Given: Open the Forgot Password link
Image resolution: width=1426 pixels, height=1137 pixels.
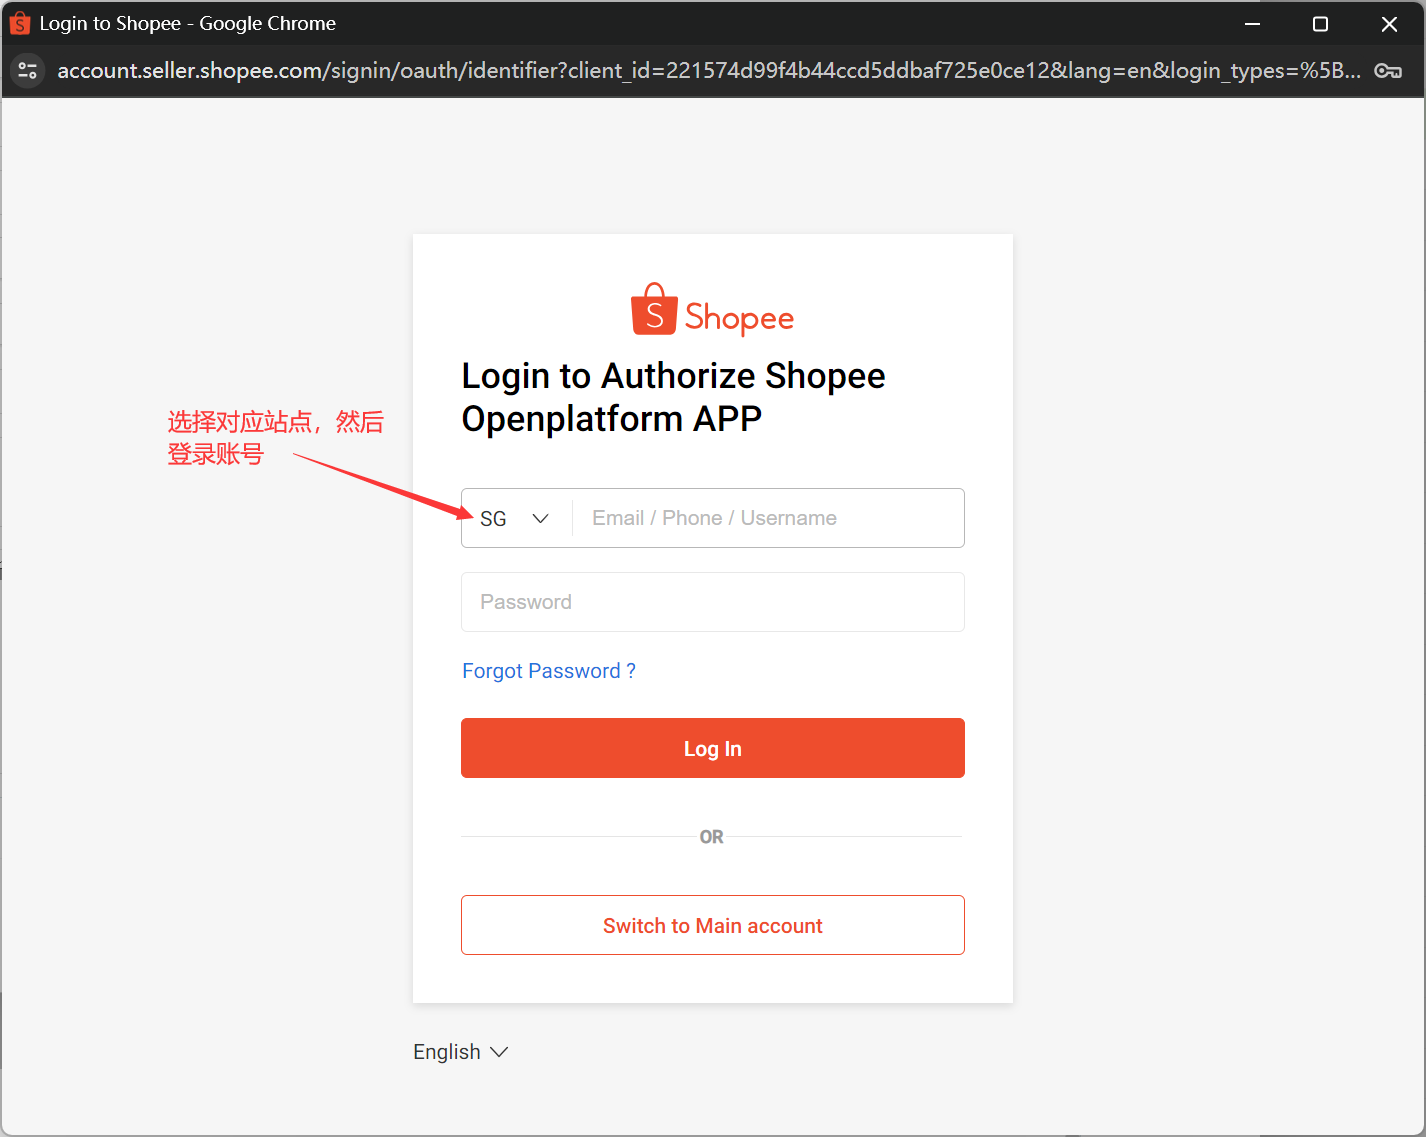Looking at the screenshot, I should pos(548,670).
